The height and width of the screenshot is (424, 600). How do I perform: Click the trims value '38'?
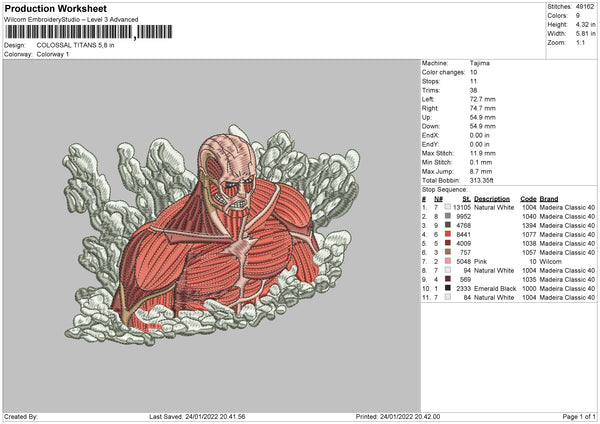(473, 90)
